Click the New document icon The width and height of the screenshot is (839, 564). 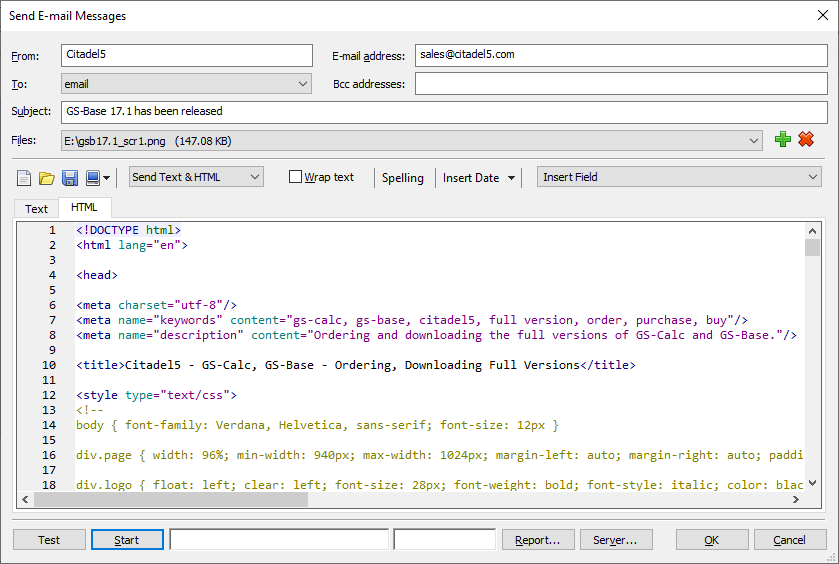24,178
